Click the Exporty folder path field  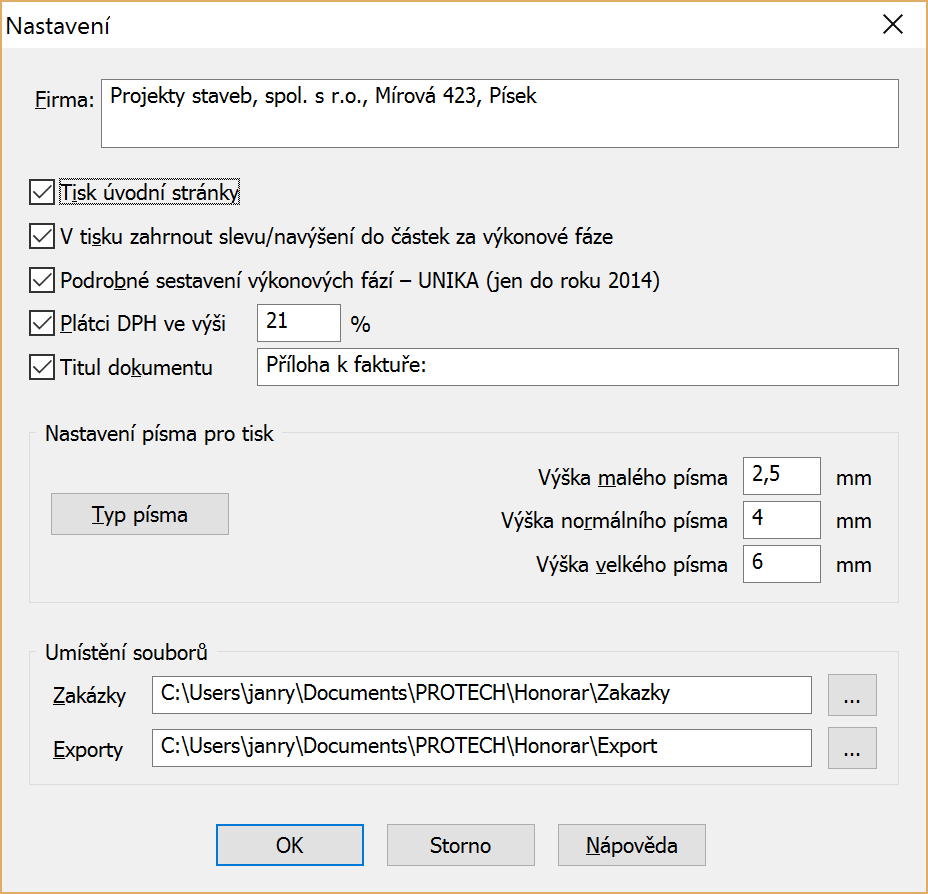(481, 748)
